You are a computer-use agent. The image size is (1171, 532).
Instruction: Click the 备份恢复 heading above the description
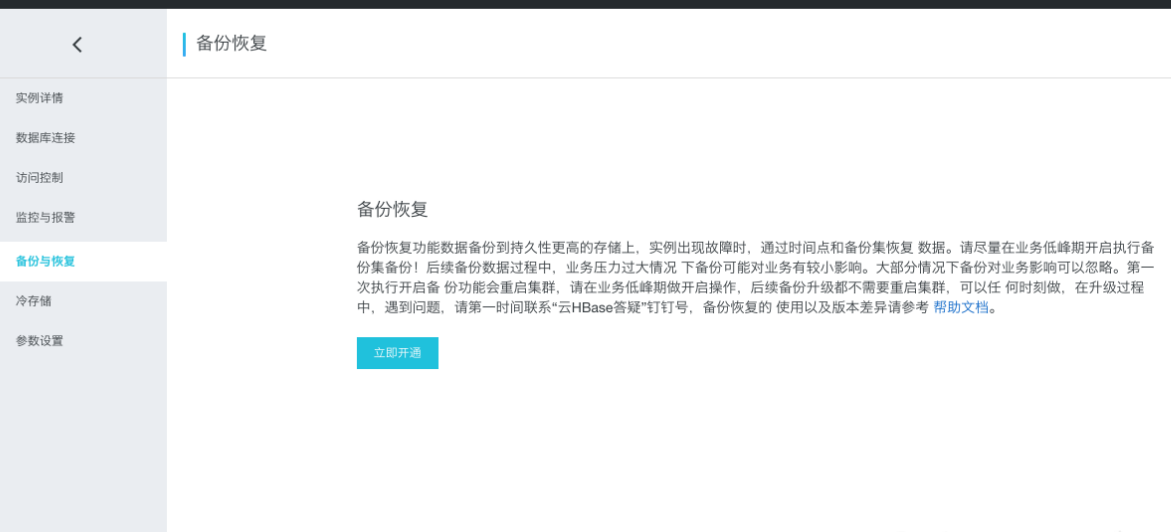coord(392,210)
